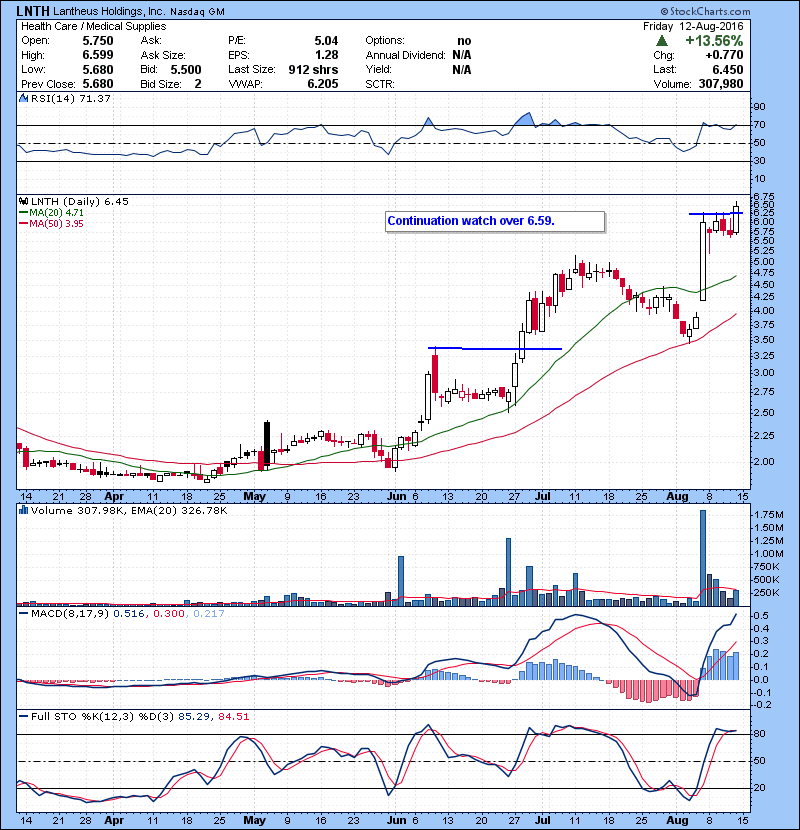Click the 'MA(50) 3.95' legend text
This screenshot has width=800, height=830.
tap(56, 224)
